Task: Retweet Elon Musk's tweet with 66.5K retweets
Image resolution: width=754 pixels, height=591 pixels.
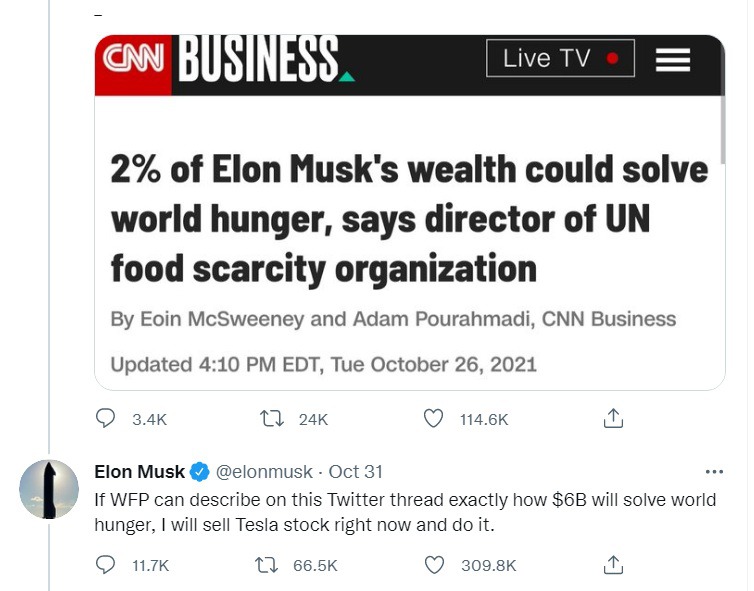Action: click(266, 565)
